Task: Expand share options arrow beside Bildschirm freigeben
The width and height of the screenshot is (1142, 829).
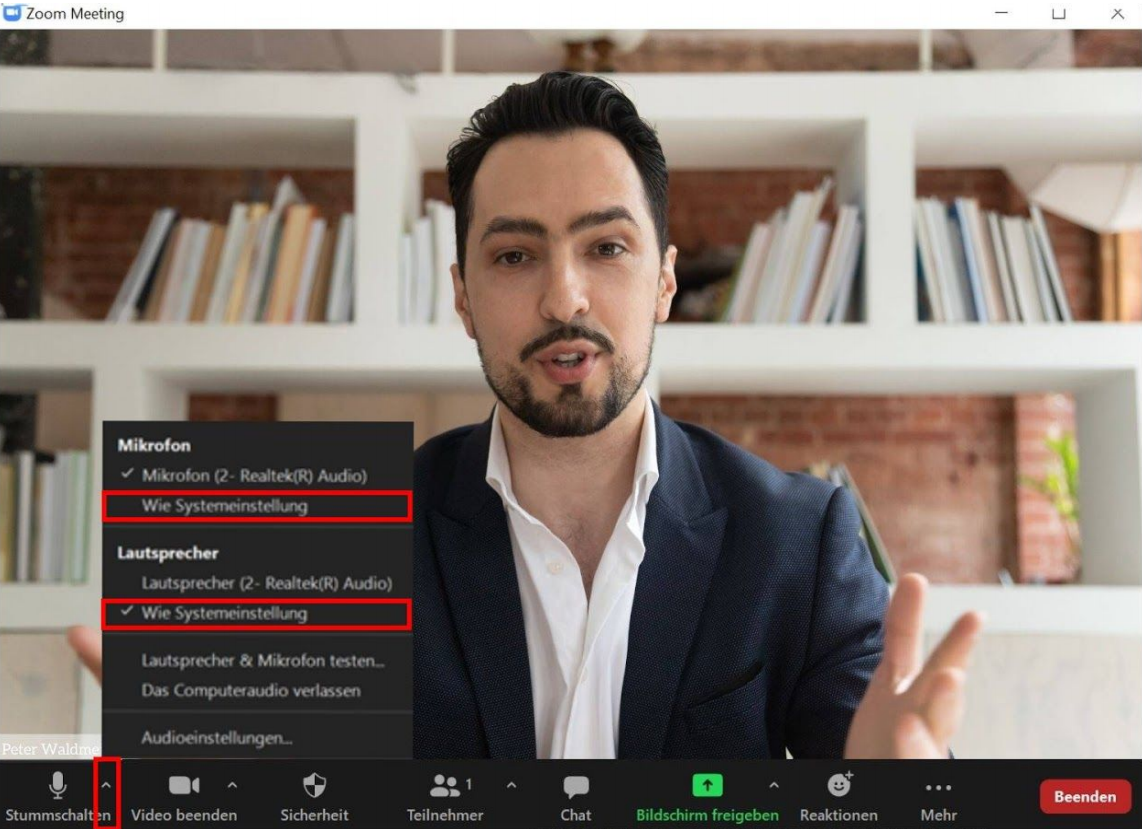Action: click(773, 786)
